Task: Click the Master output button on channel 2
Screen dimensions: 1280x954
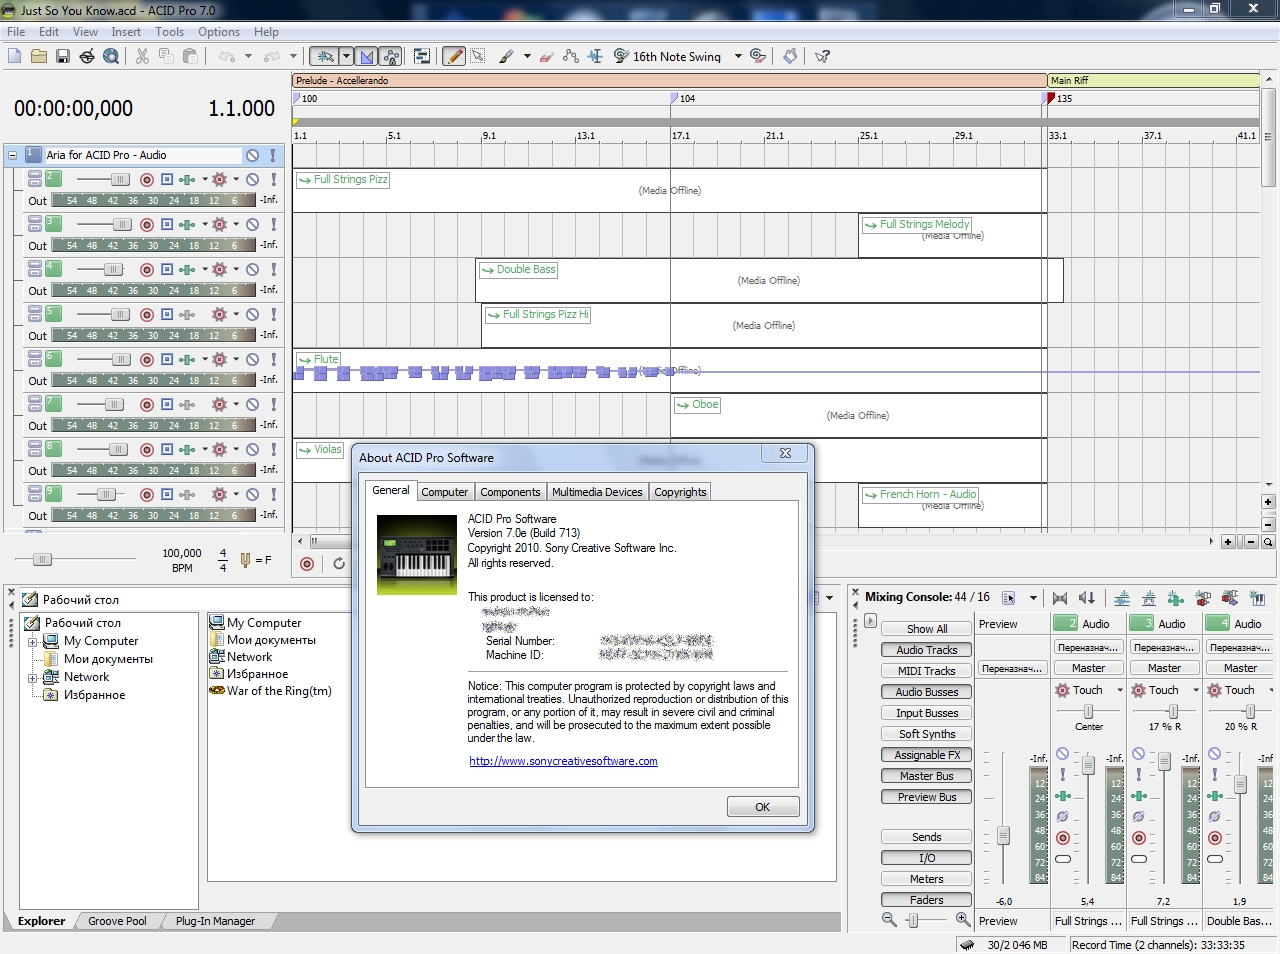Action: 1088,668
